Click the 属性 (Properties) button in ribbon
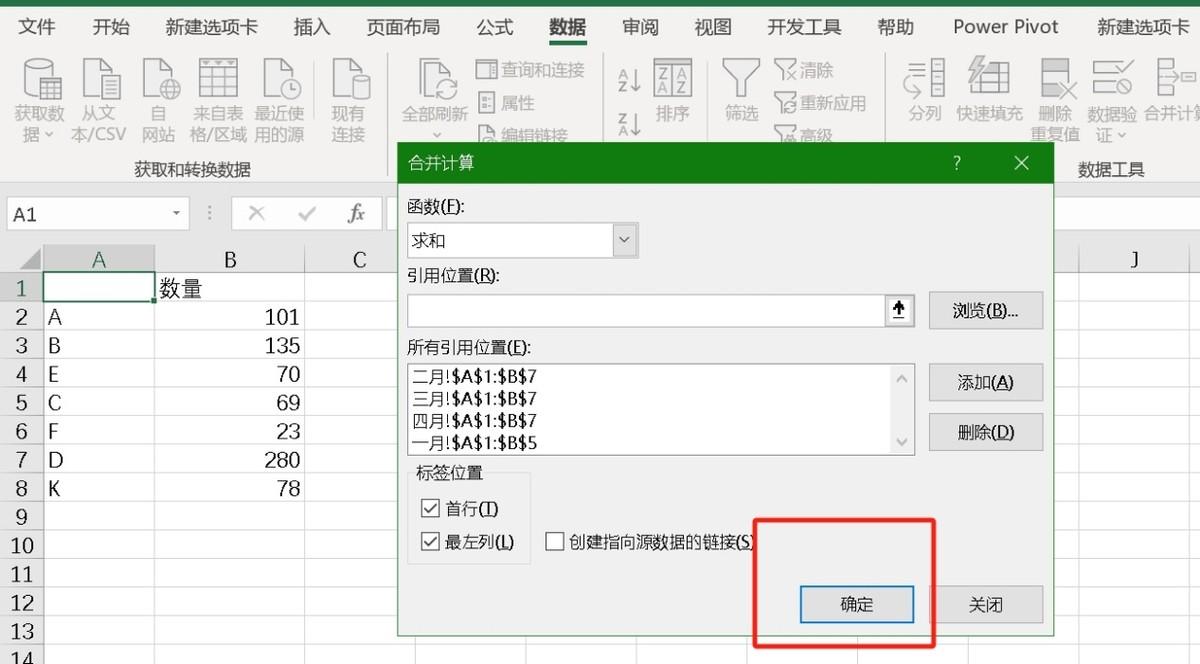The image size is (1200, 664). tap(507, 103)
